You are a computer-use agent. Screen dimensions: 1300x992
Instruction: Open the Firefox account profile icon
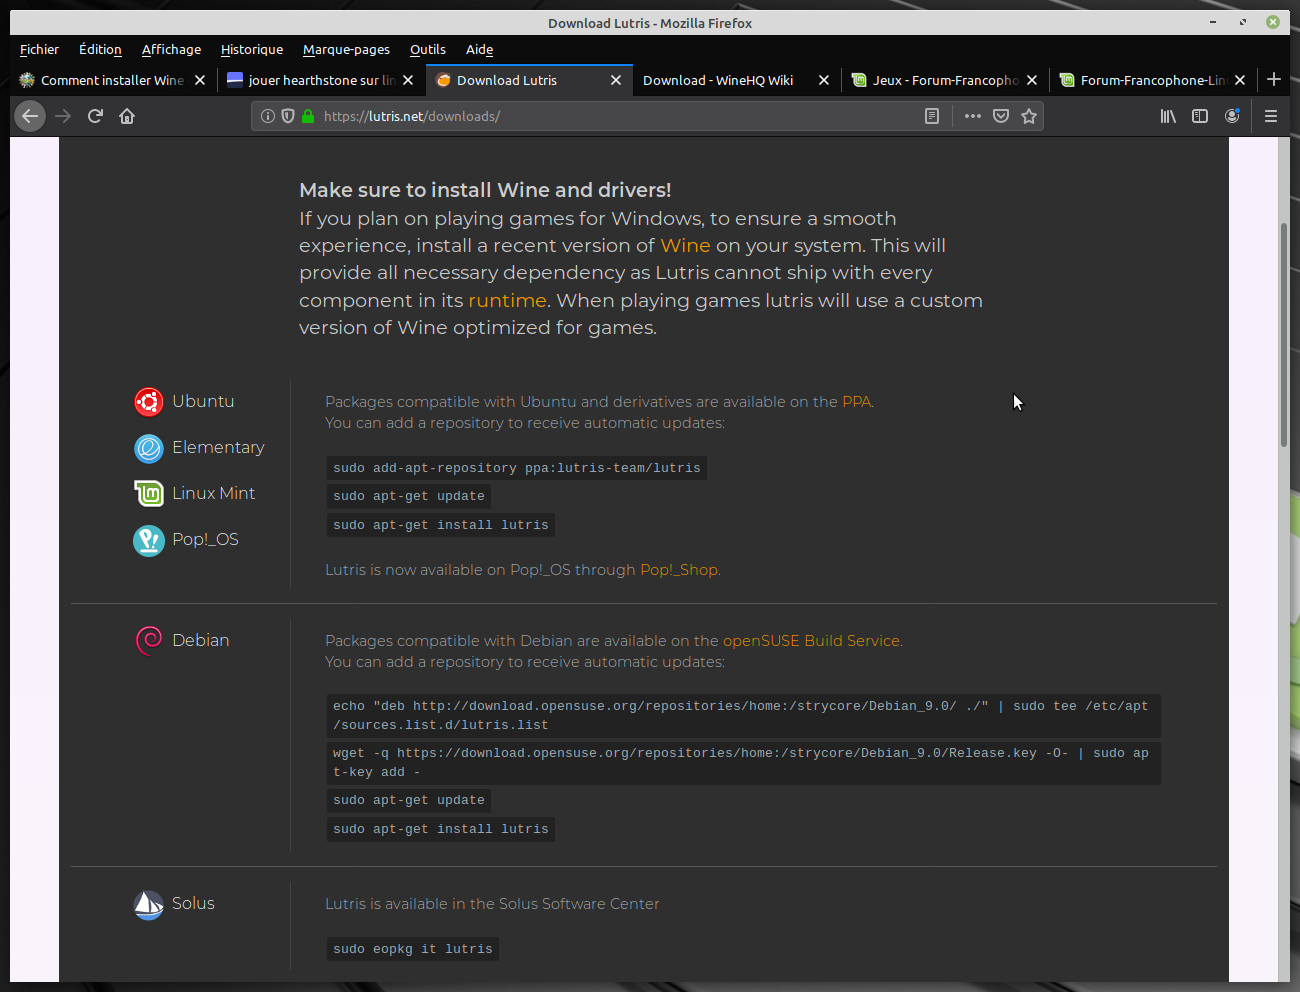click(1232, 116)
